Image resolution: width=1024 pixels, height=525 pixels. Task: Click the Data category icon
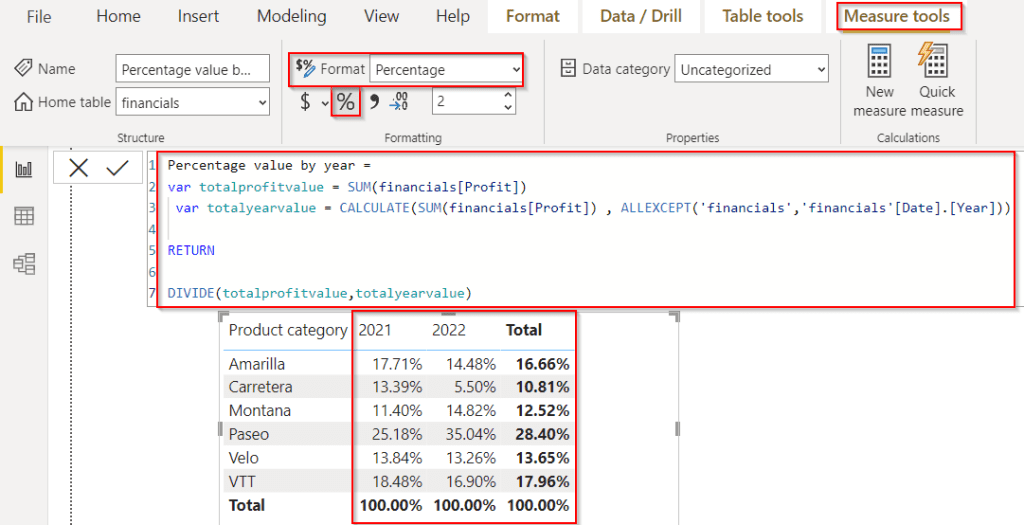point(569,69)
